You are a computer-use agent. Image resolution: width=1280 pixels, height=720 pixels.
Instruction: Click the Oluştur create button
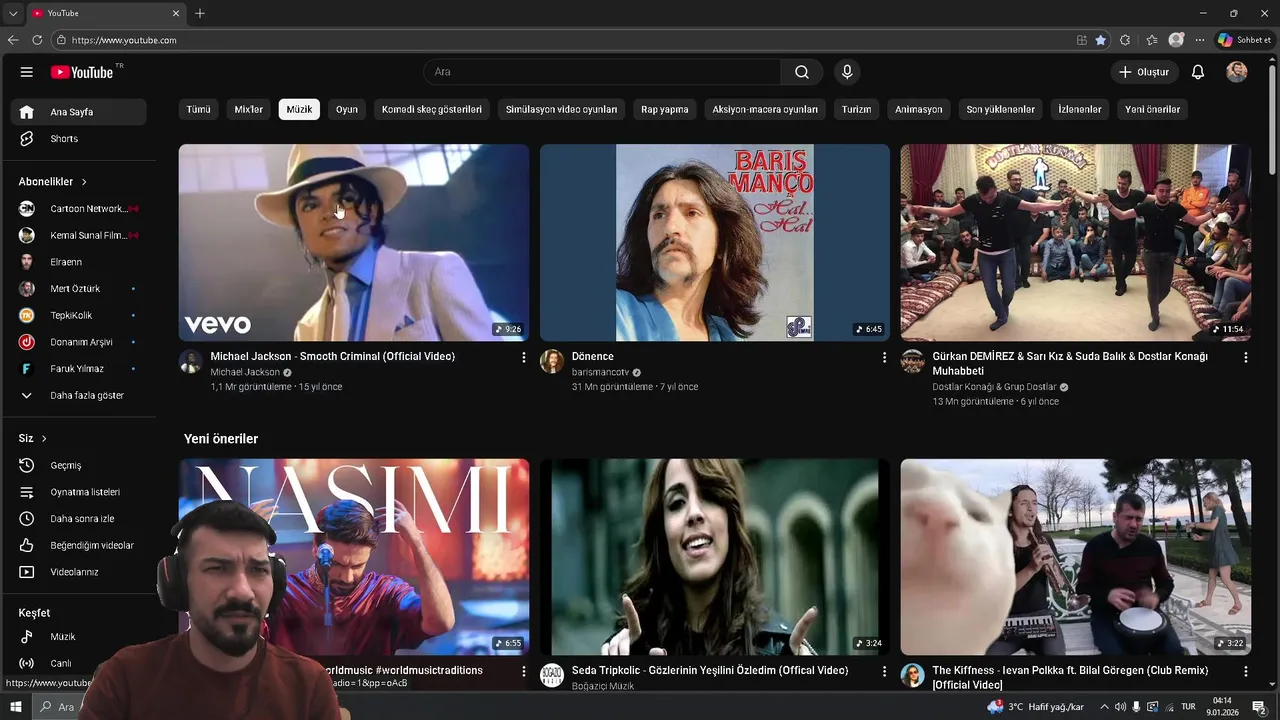[x=1144, y=72]
